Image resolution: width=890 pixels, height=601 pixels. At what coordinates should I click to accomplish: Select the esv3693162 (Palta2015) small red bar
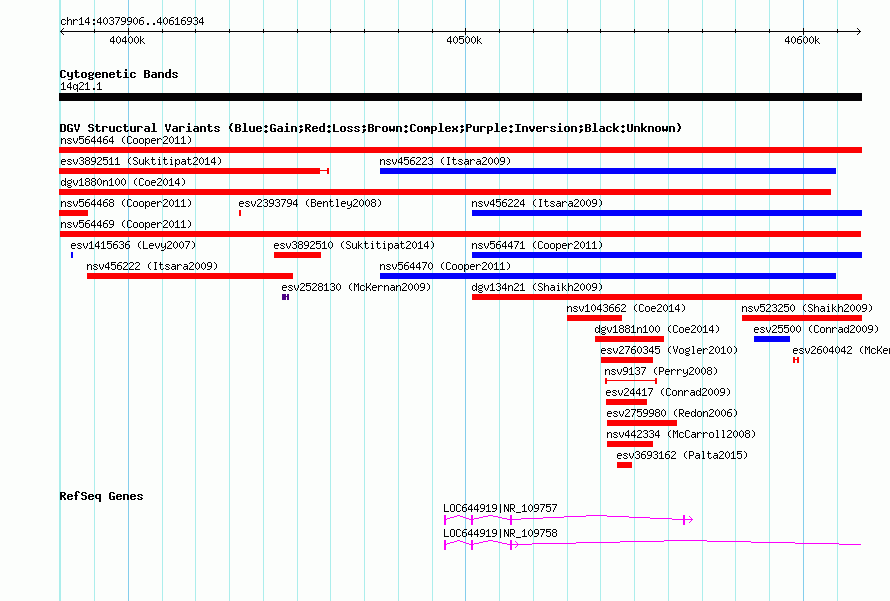click(624, 465)
